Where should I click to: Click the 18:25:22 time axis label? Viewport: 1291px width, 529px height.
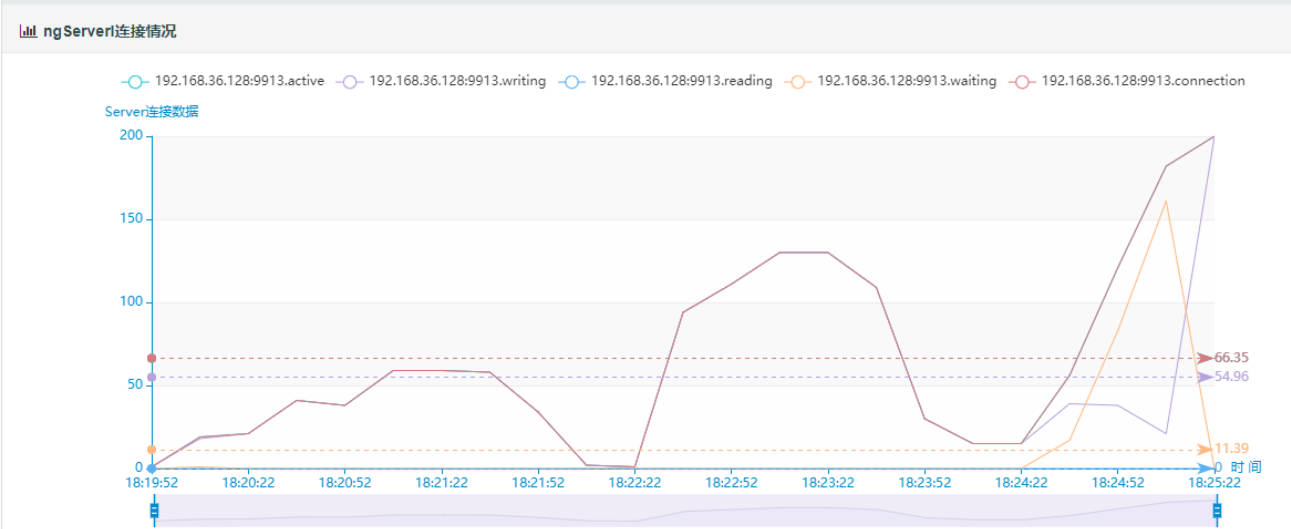pyautogui.click(x=1215, y=482)
